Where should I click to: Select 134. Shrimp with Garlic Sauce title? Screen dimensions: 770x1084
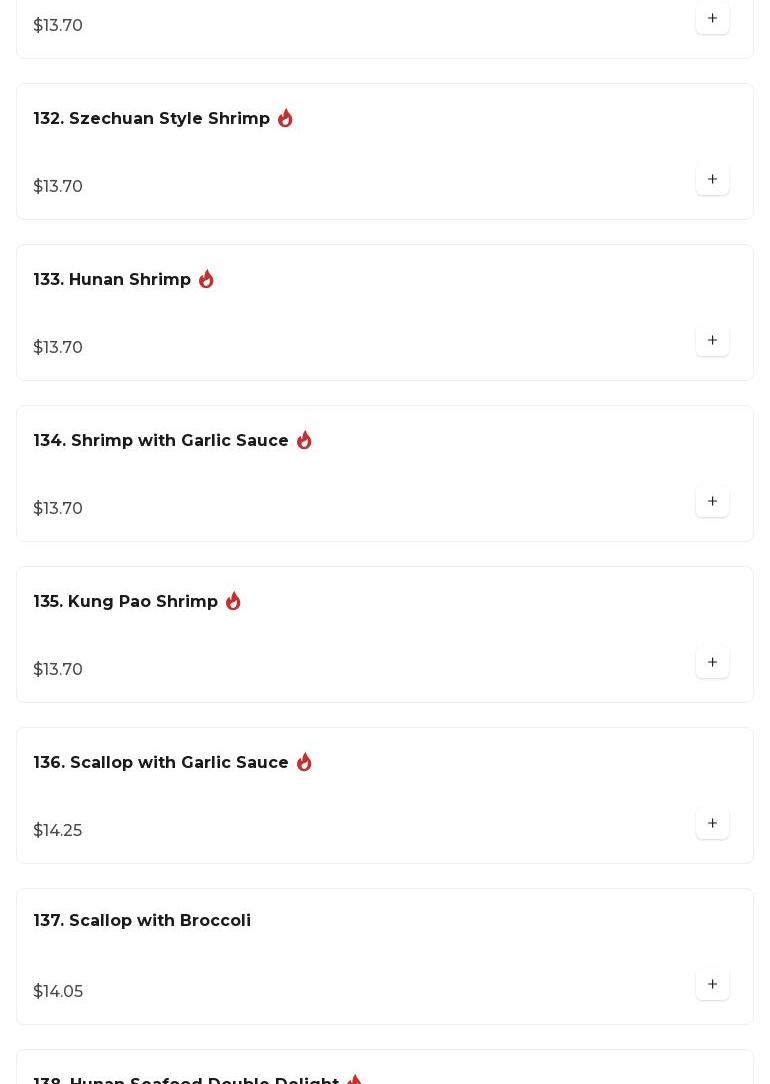[161, 441]
